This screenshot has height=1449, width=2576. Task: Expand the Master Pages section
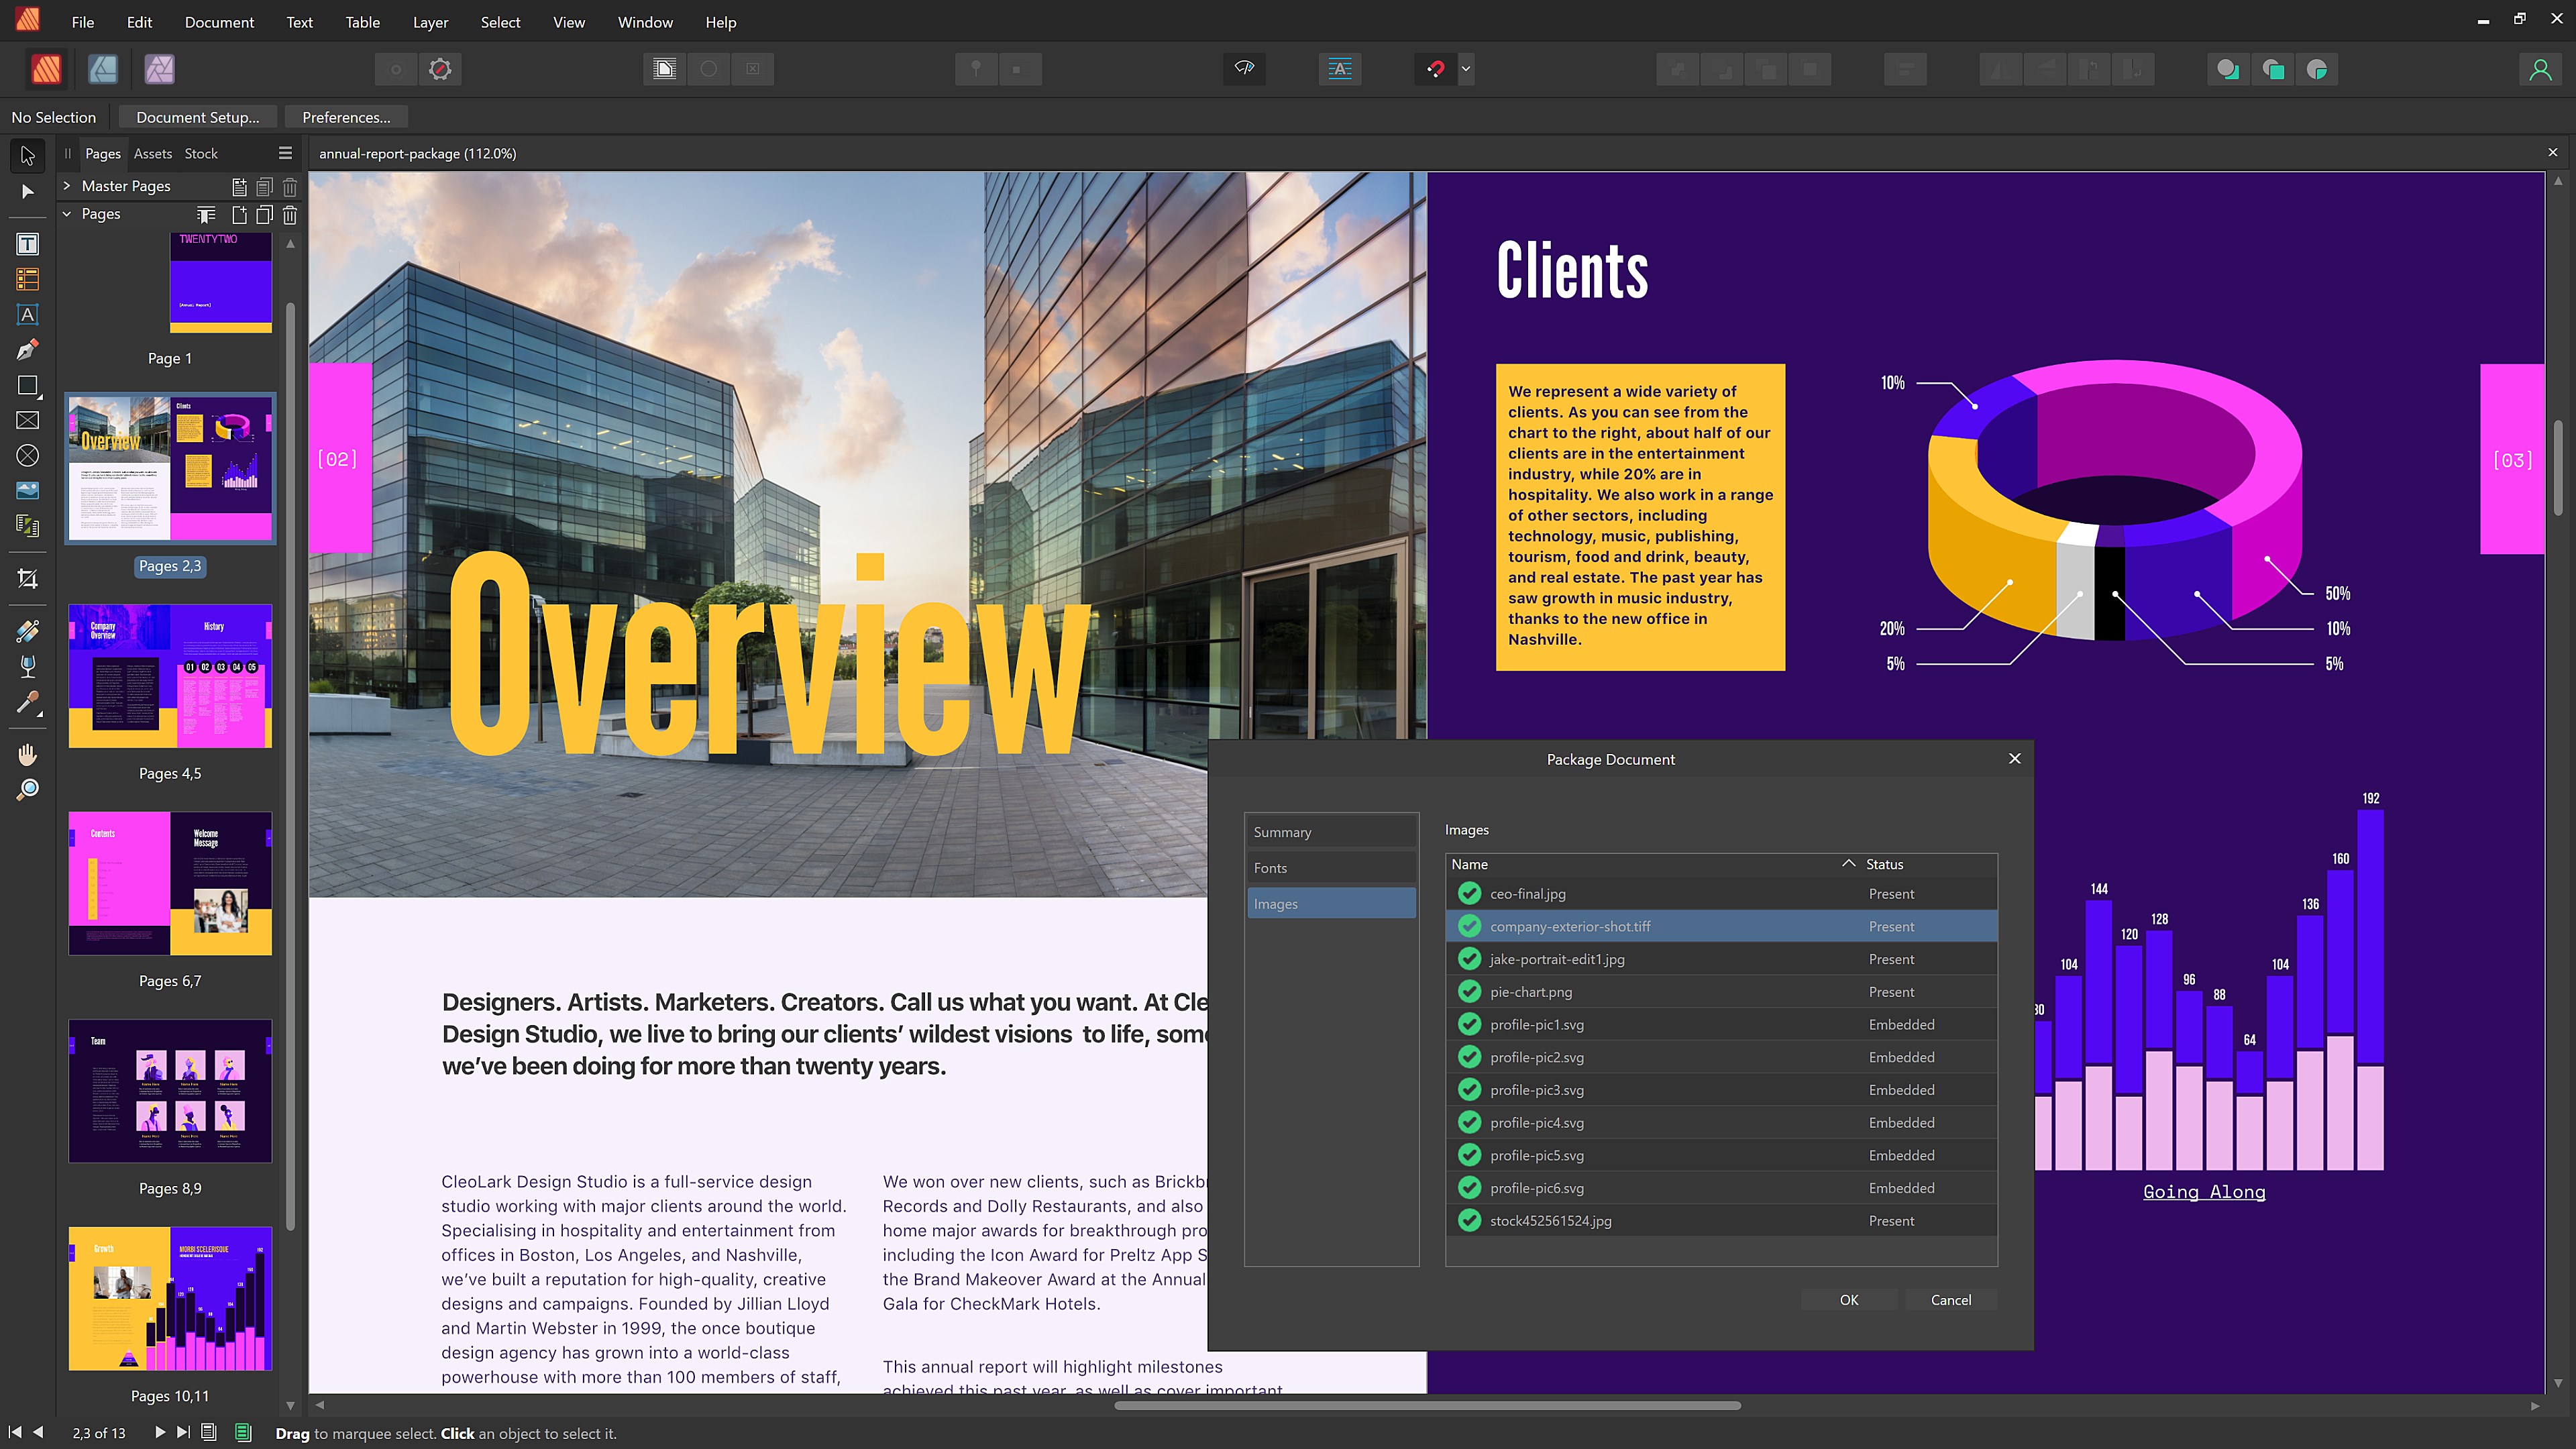(x=67, y=186)
